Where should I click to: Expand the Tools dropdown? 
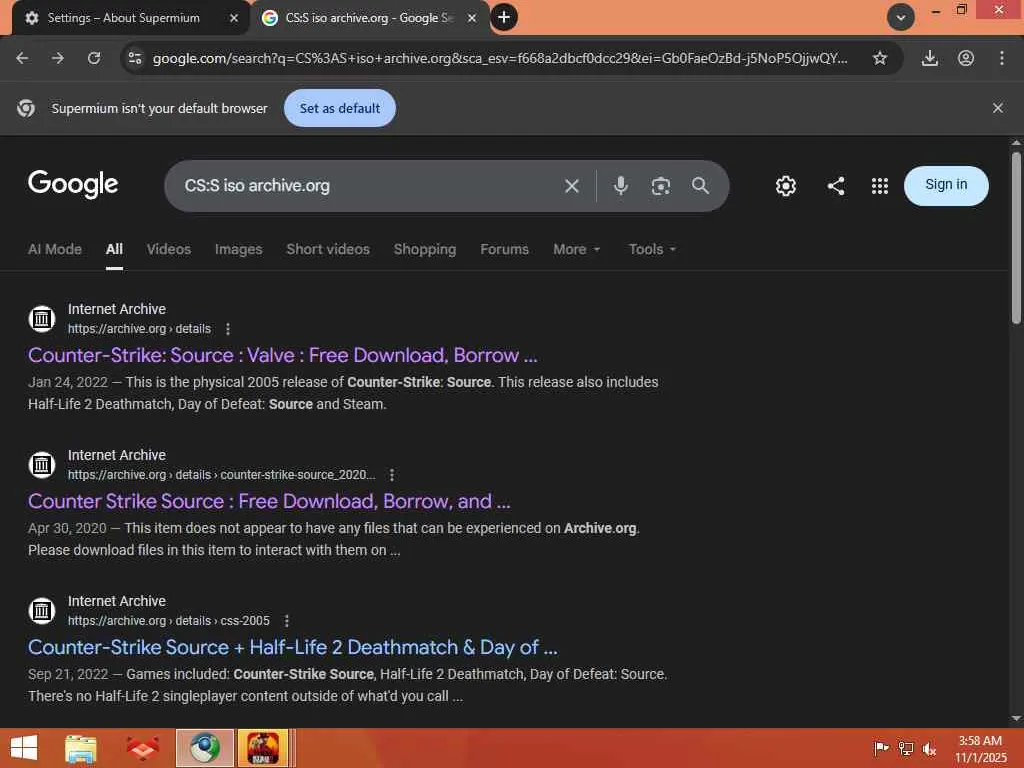[x=652, y=249]
